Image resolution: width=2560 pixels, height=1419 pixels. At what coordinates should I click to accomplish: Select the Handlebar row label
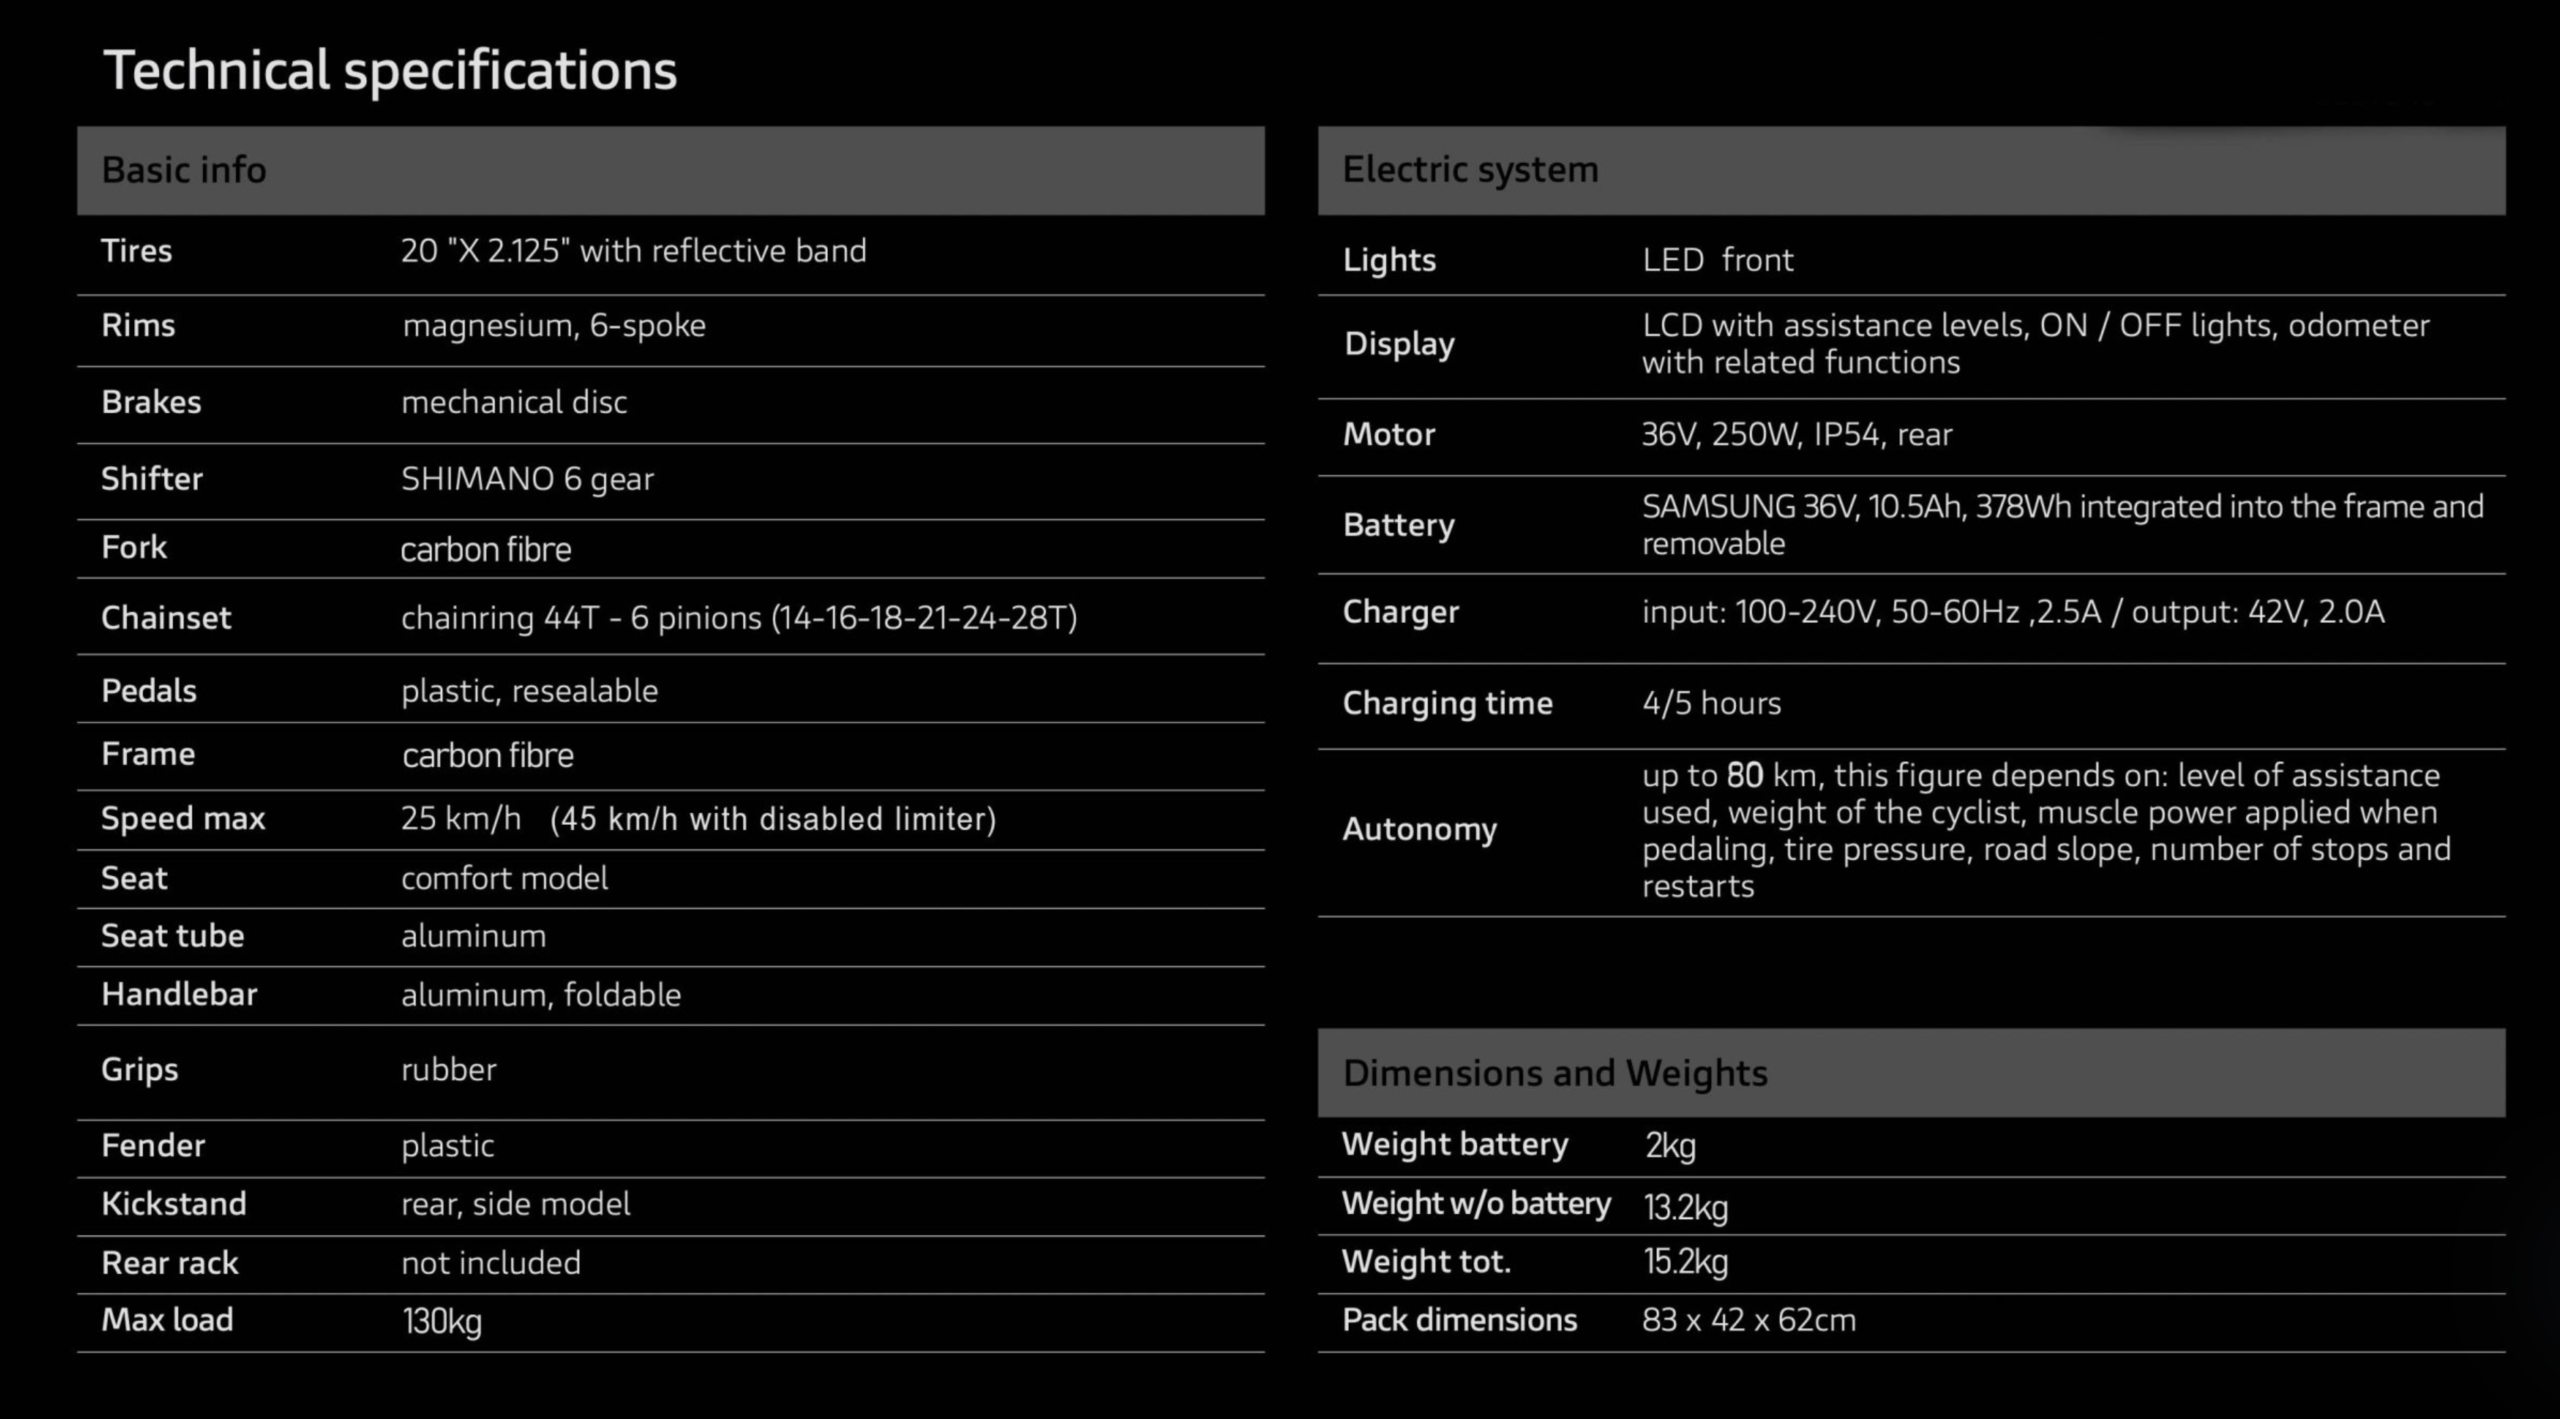(179, 995)
